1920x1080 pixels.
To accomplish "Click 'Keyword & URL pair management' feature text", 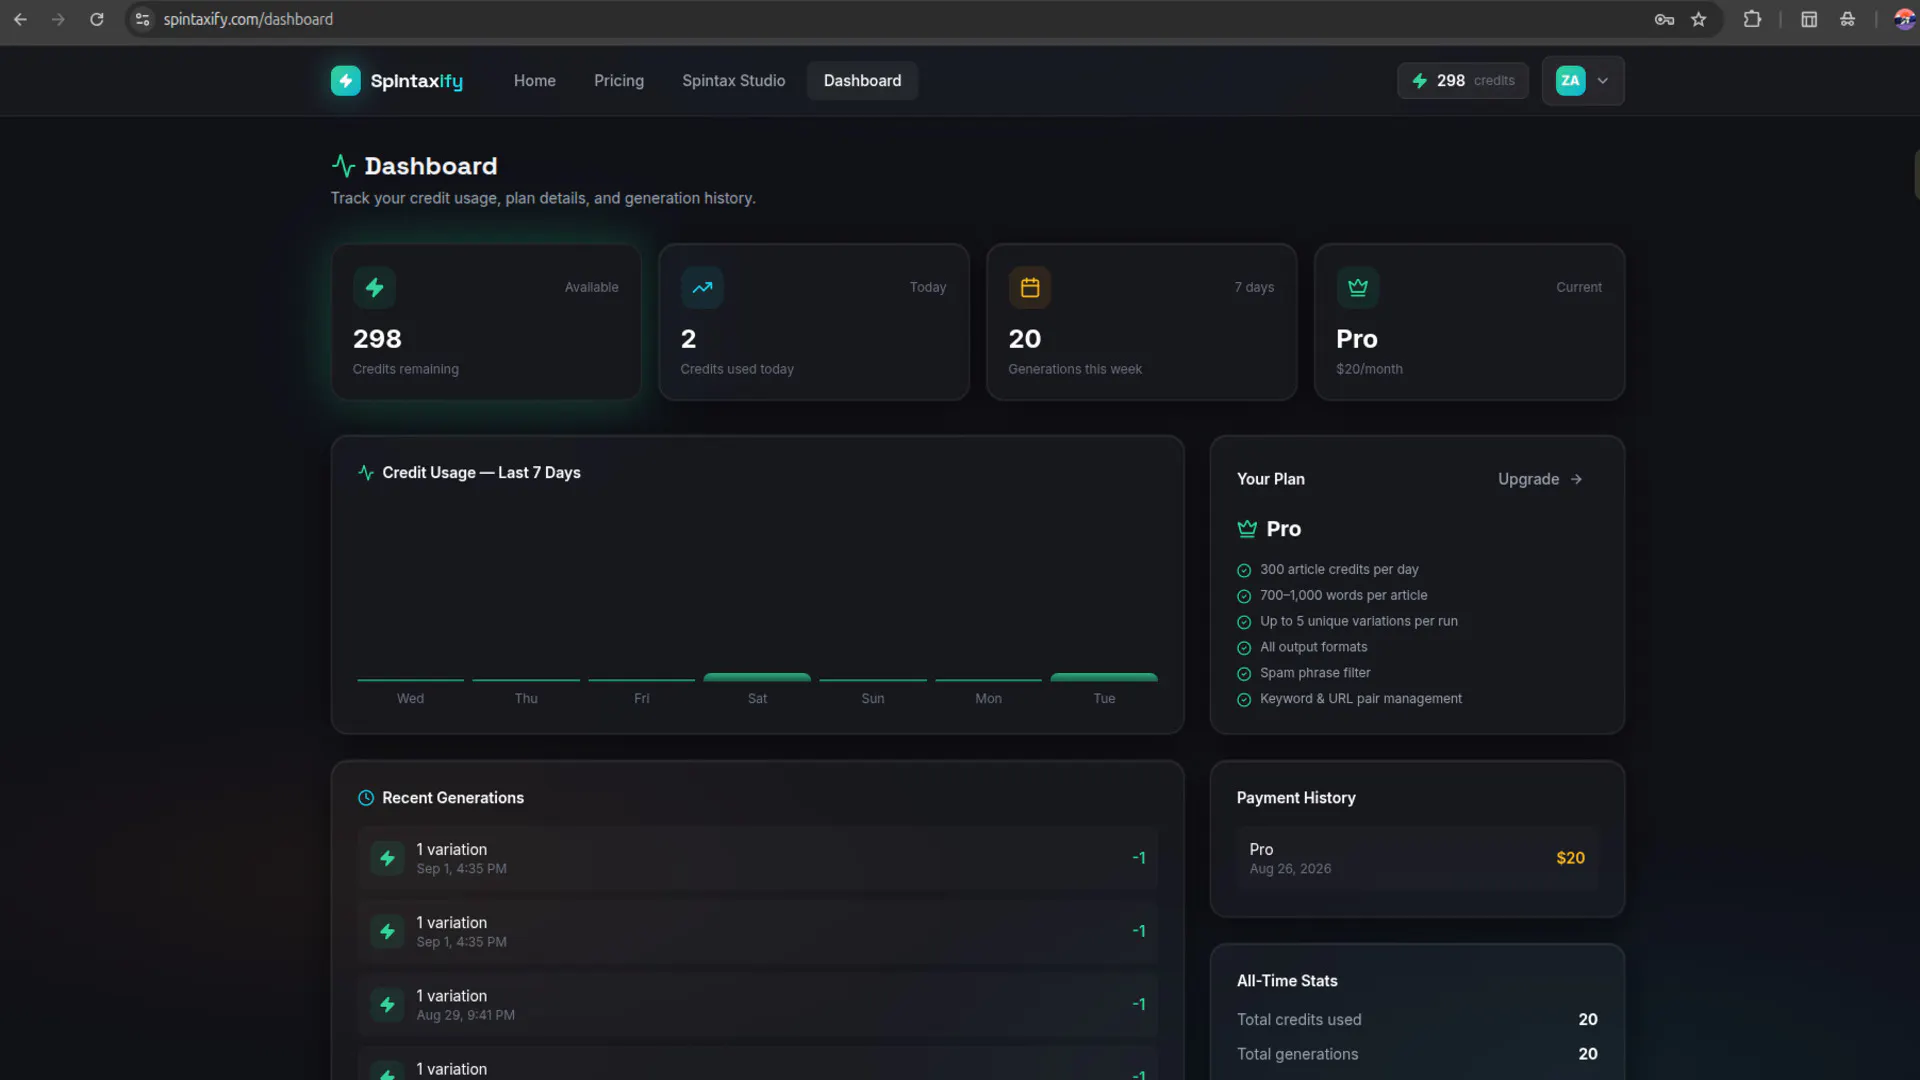I will click(x=1361, y=699).
